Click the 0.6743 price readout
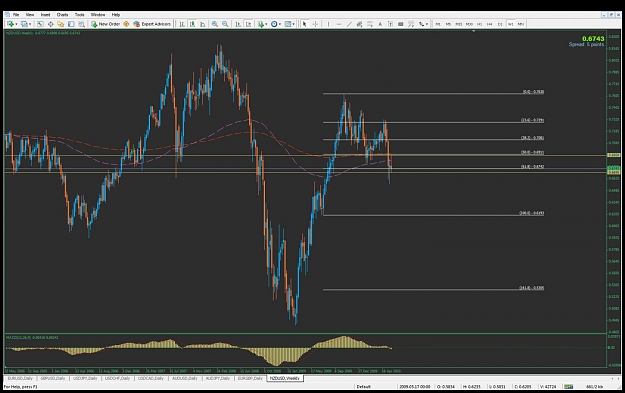Image resolution: width=625 pixels, height=393 pixels. (x=593, y=39)
